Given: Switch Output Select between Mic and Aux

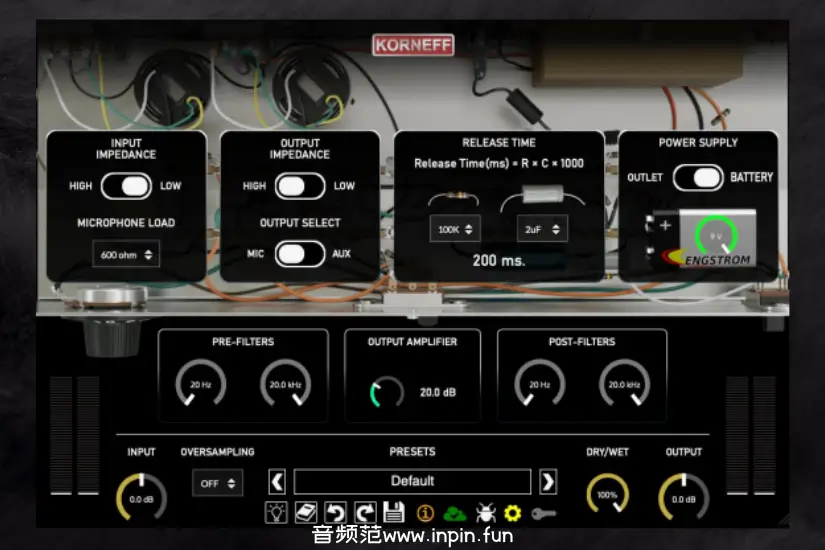Looking at the screenshot, I should [x=300, y=254].
